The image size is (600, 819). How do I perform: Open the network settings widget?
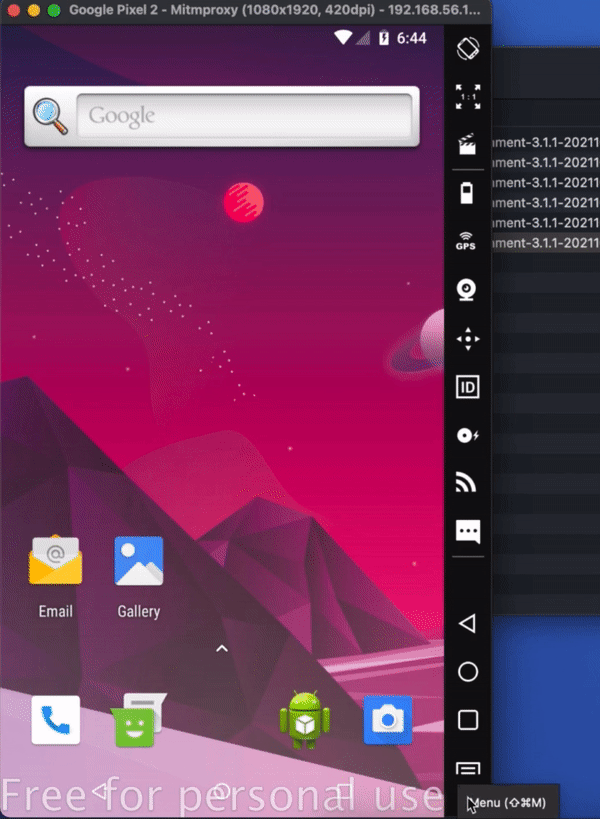(x=467, y=483)
